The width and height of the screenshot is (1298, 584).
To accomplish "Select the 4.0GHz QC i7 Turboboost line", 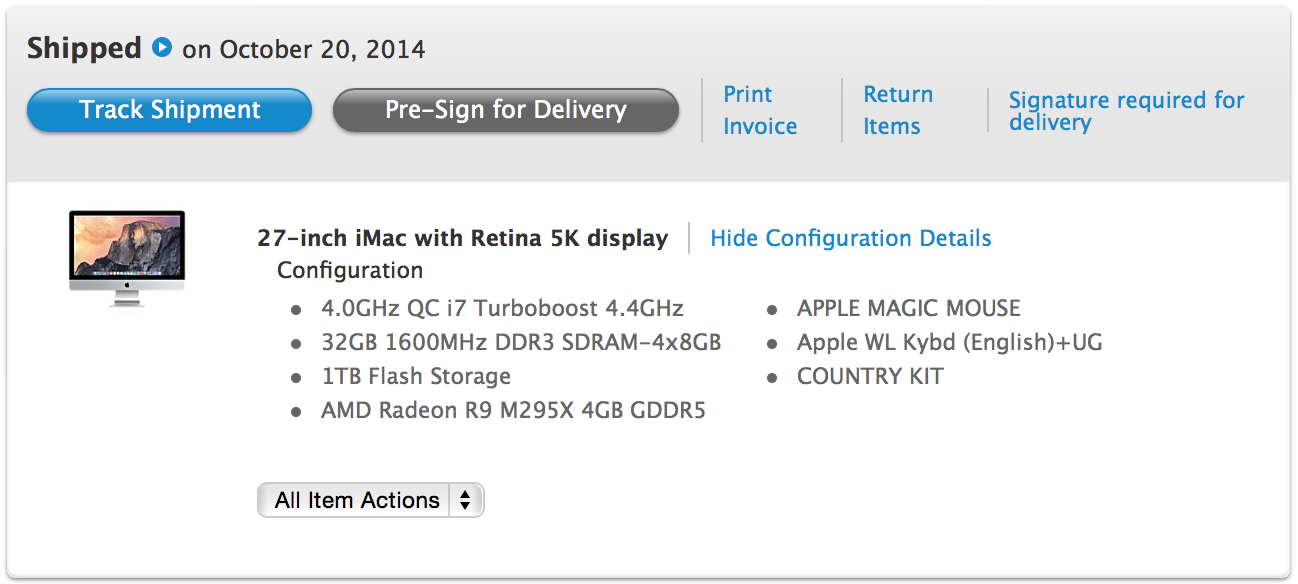I will coord(502,308).
